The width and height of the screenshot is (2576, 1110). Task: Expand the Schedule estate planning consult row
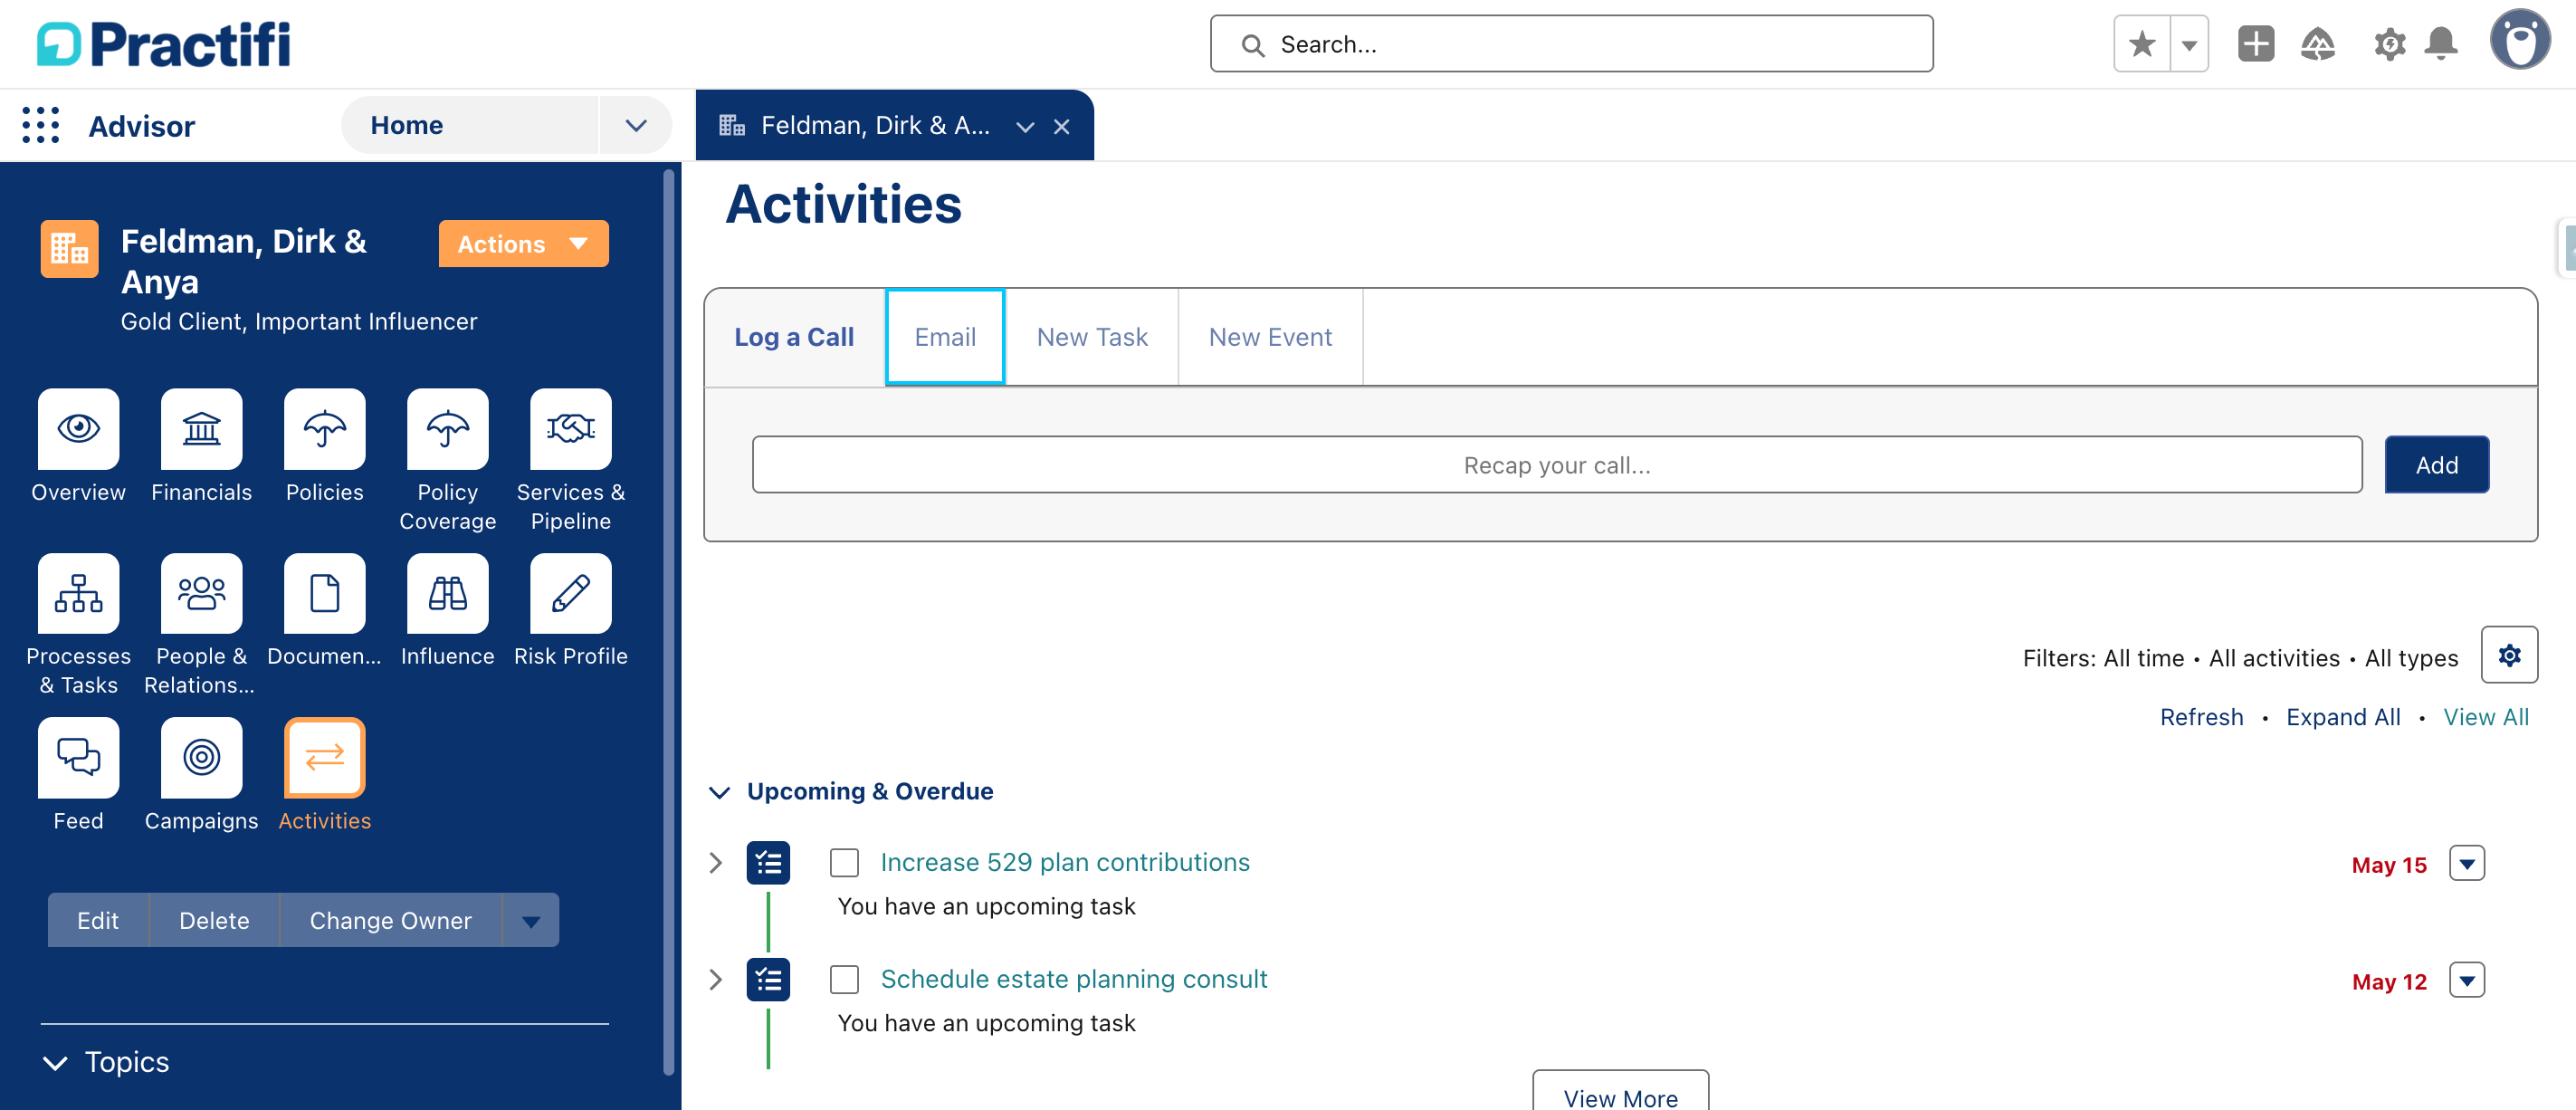click(x=715, y=979)
